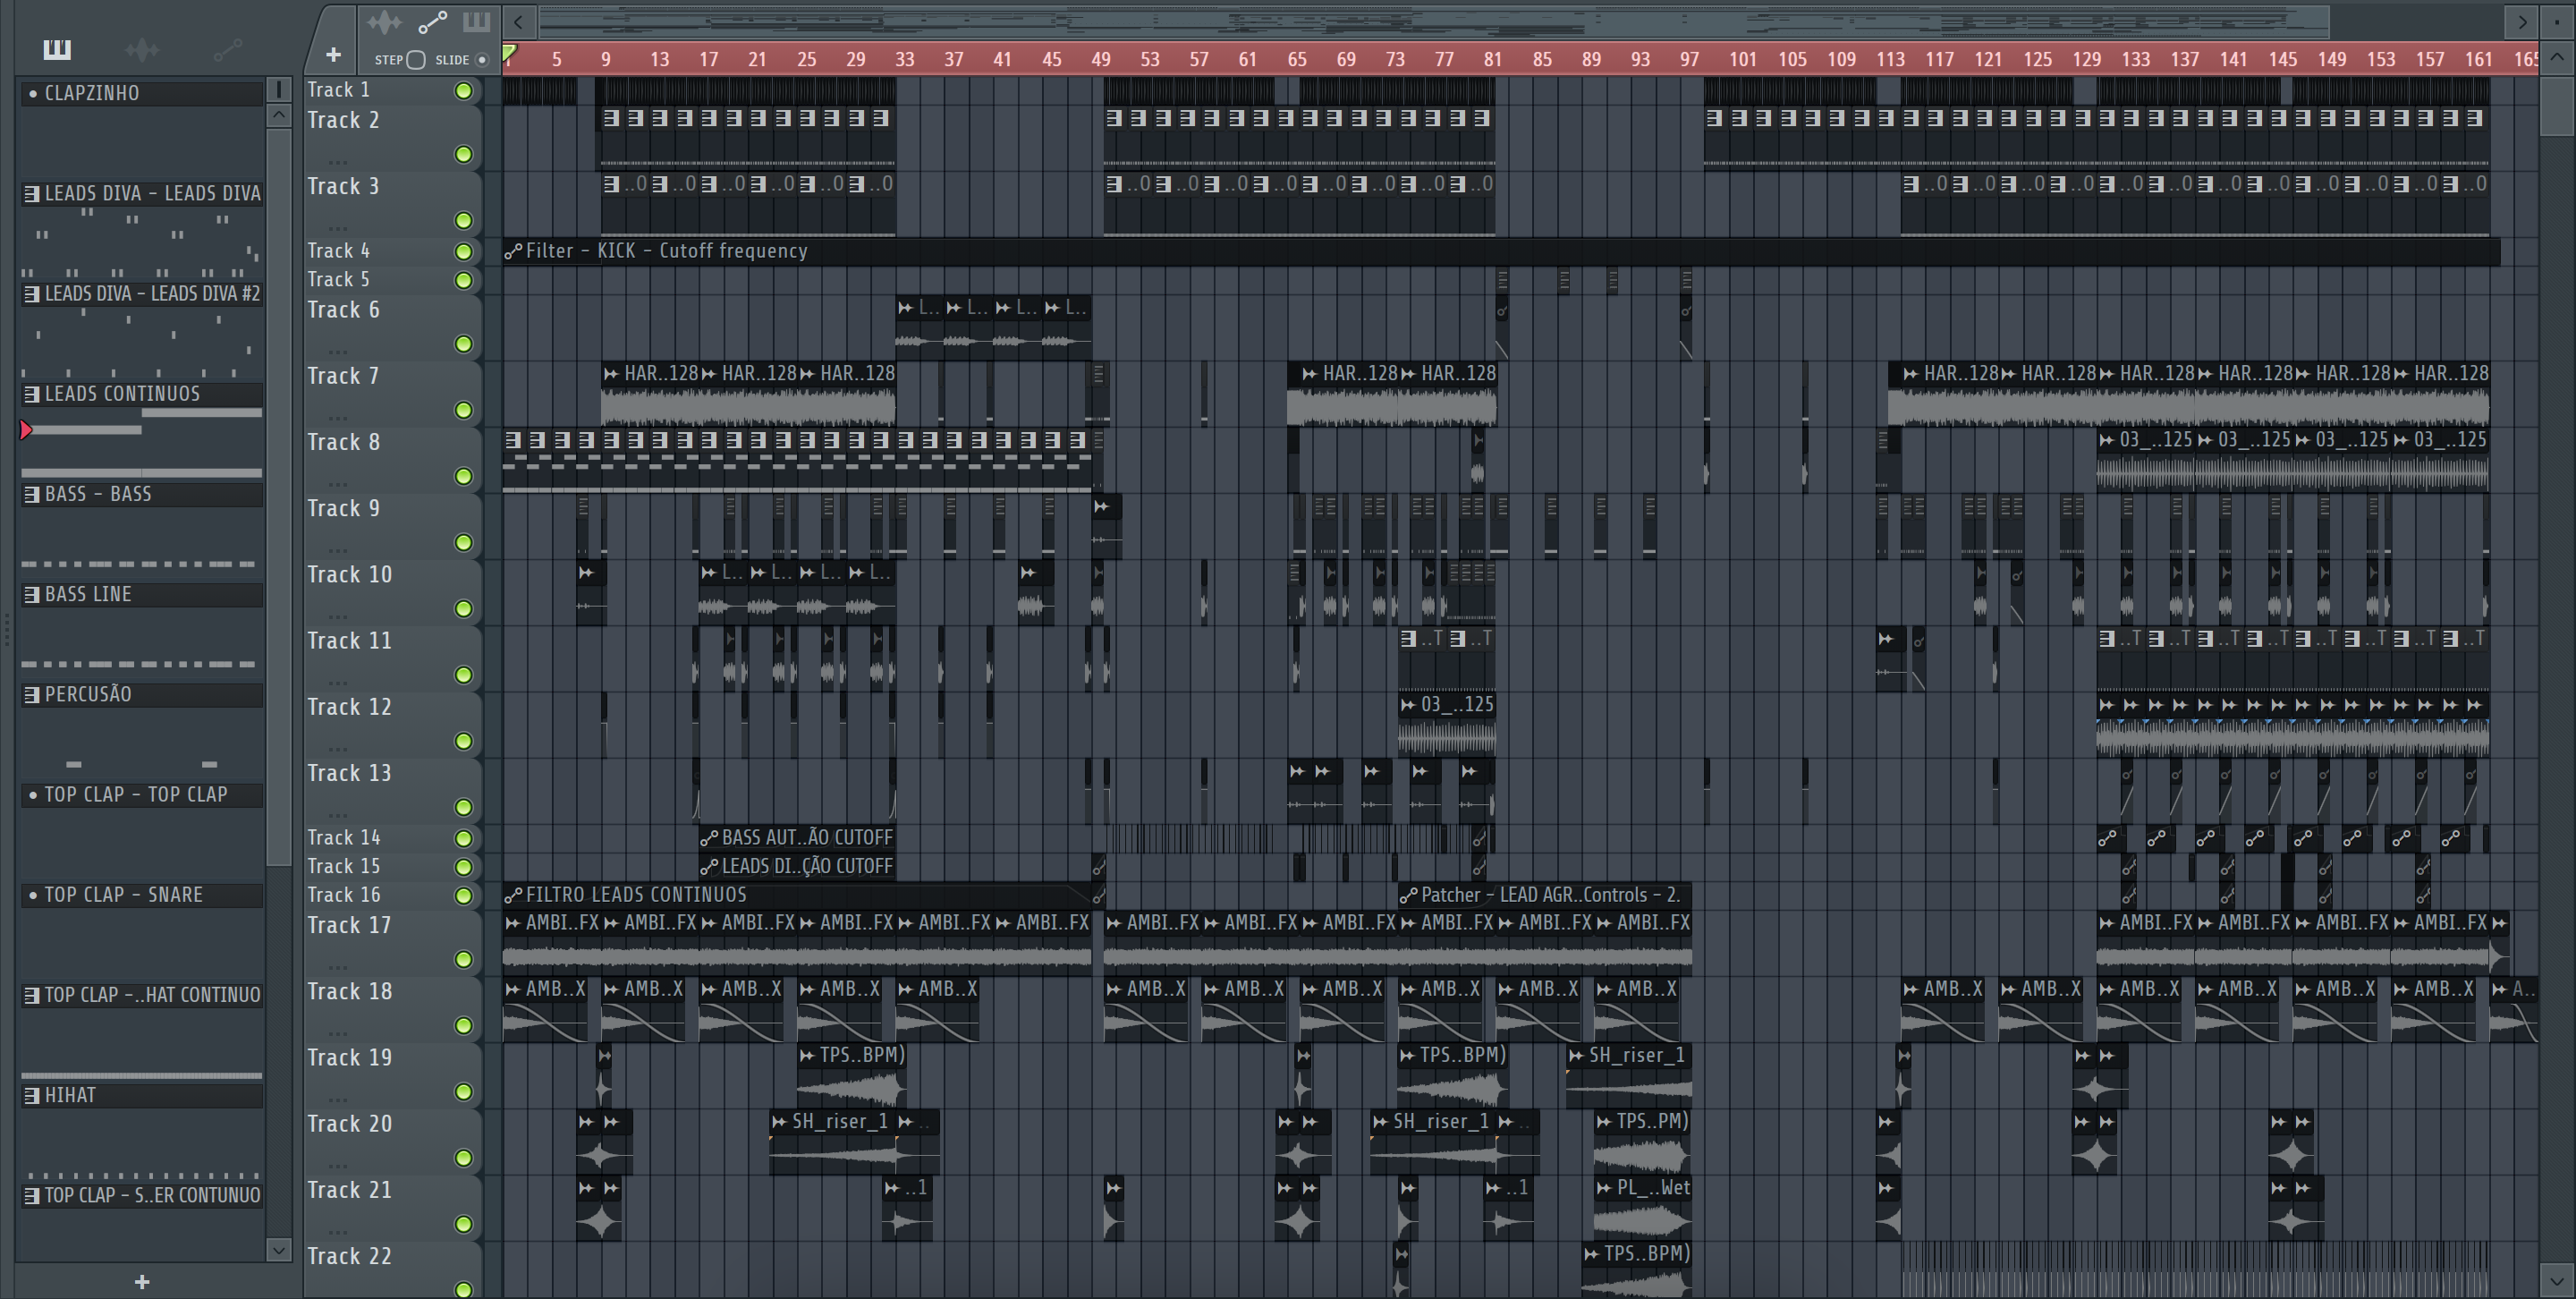This screenshot has width=2576, height=1299.
Task: Mute Track 4 with its green light
Action: (x=463, y=251)
